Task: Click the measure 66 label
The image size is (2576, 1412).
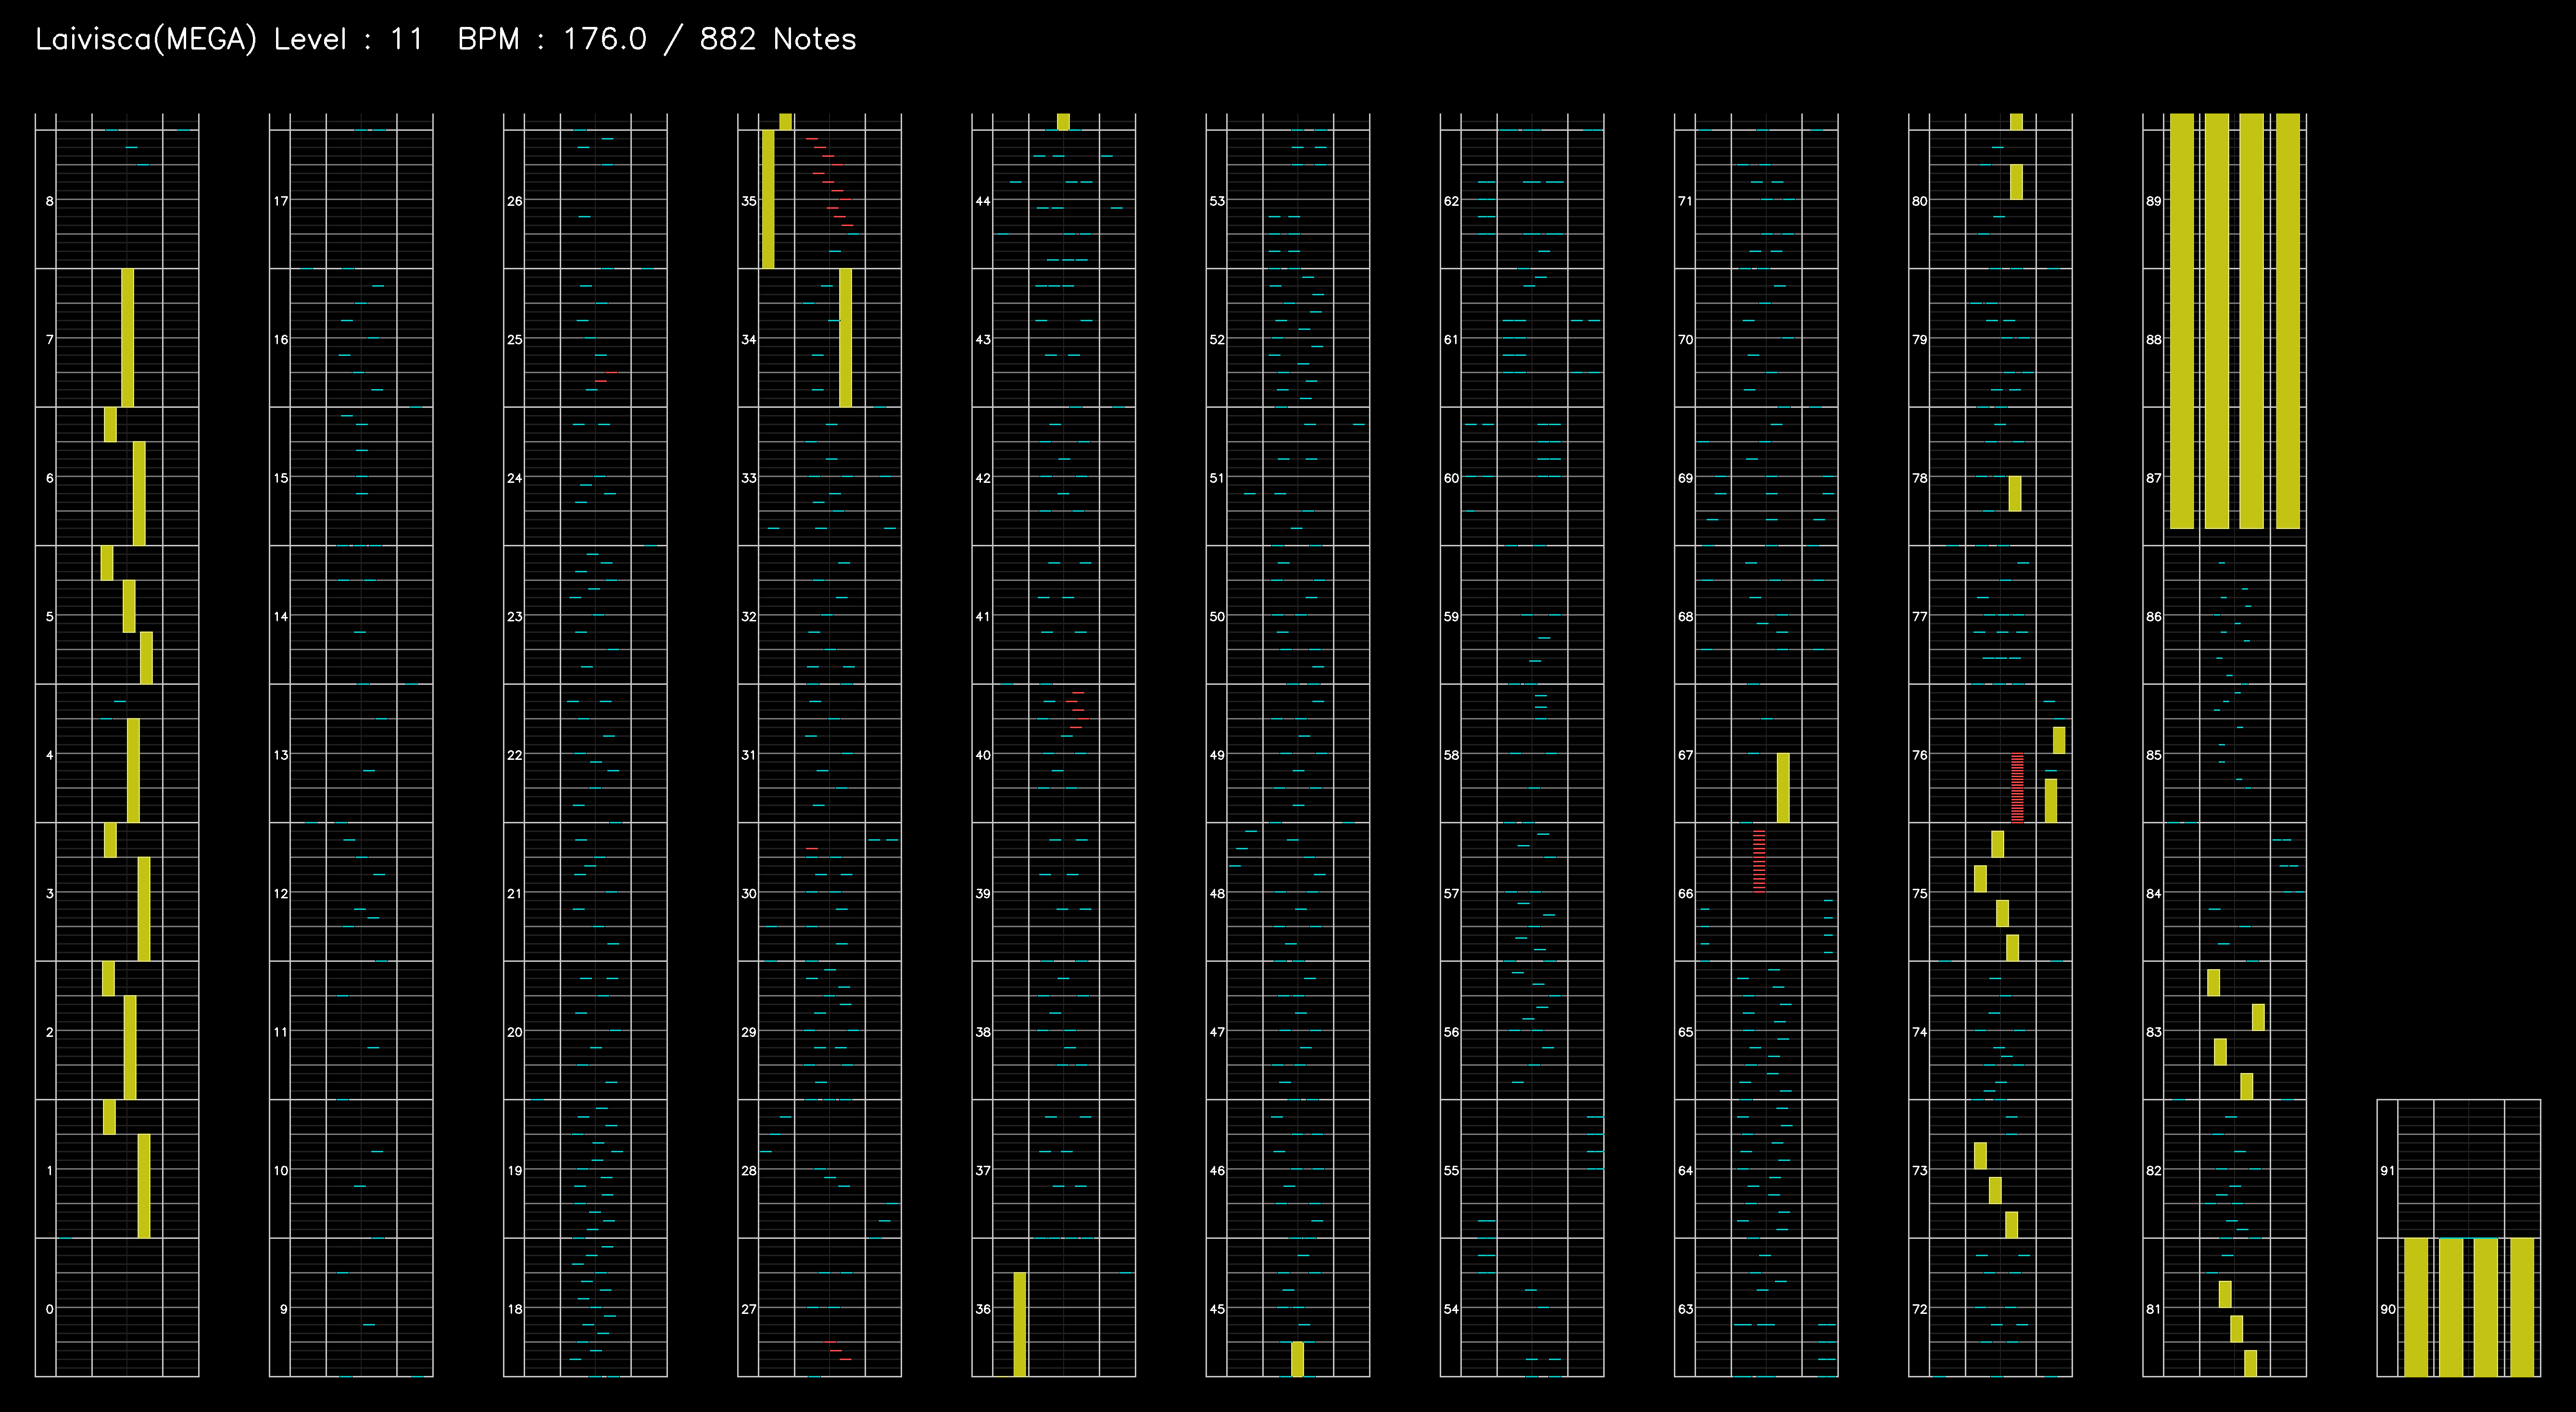Action: click(1686, 894)
